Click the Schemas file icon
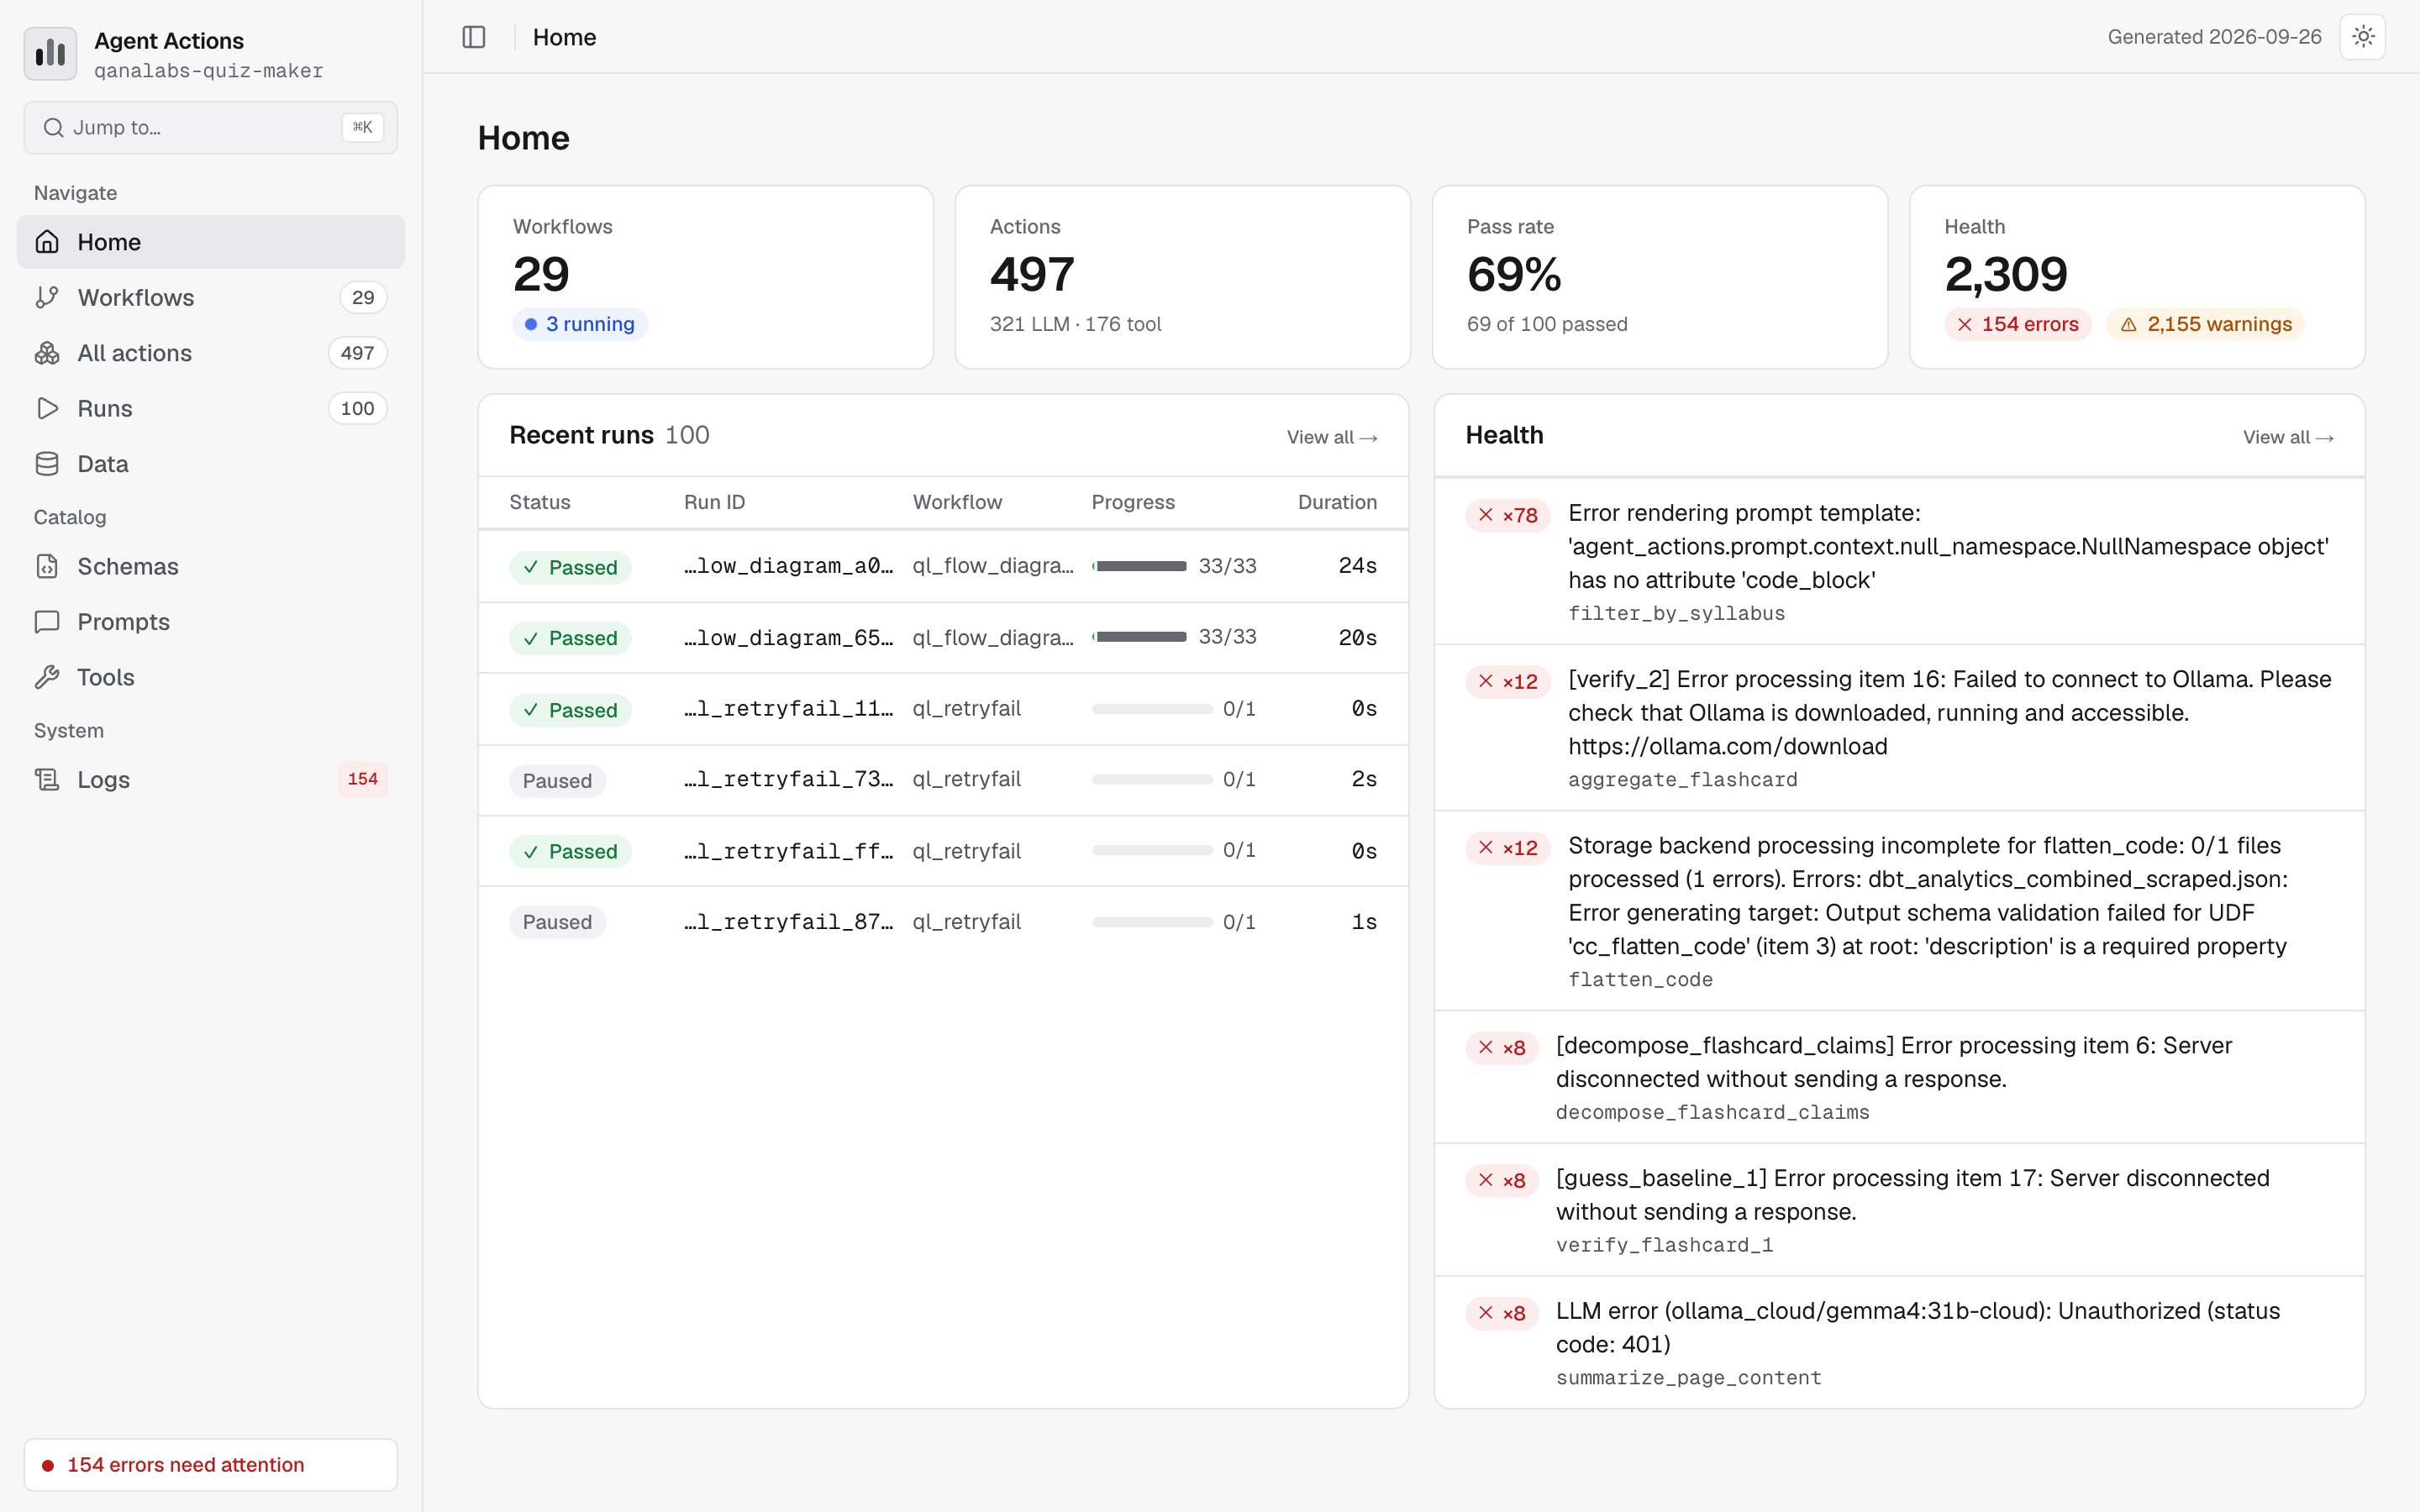Screen dimensions: 2420x1512 (x=47, y=566)
